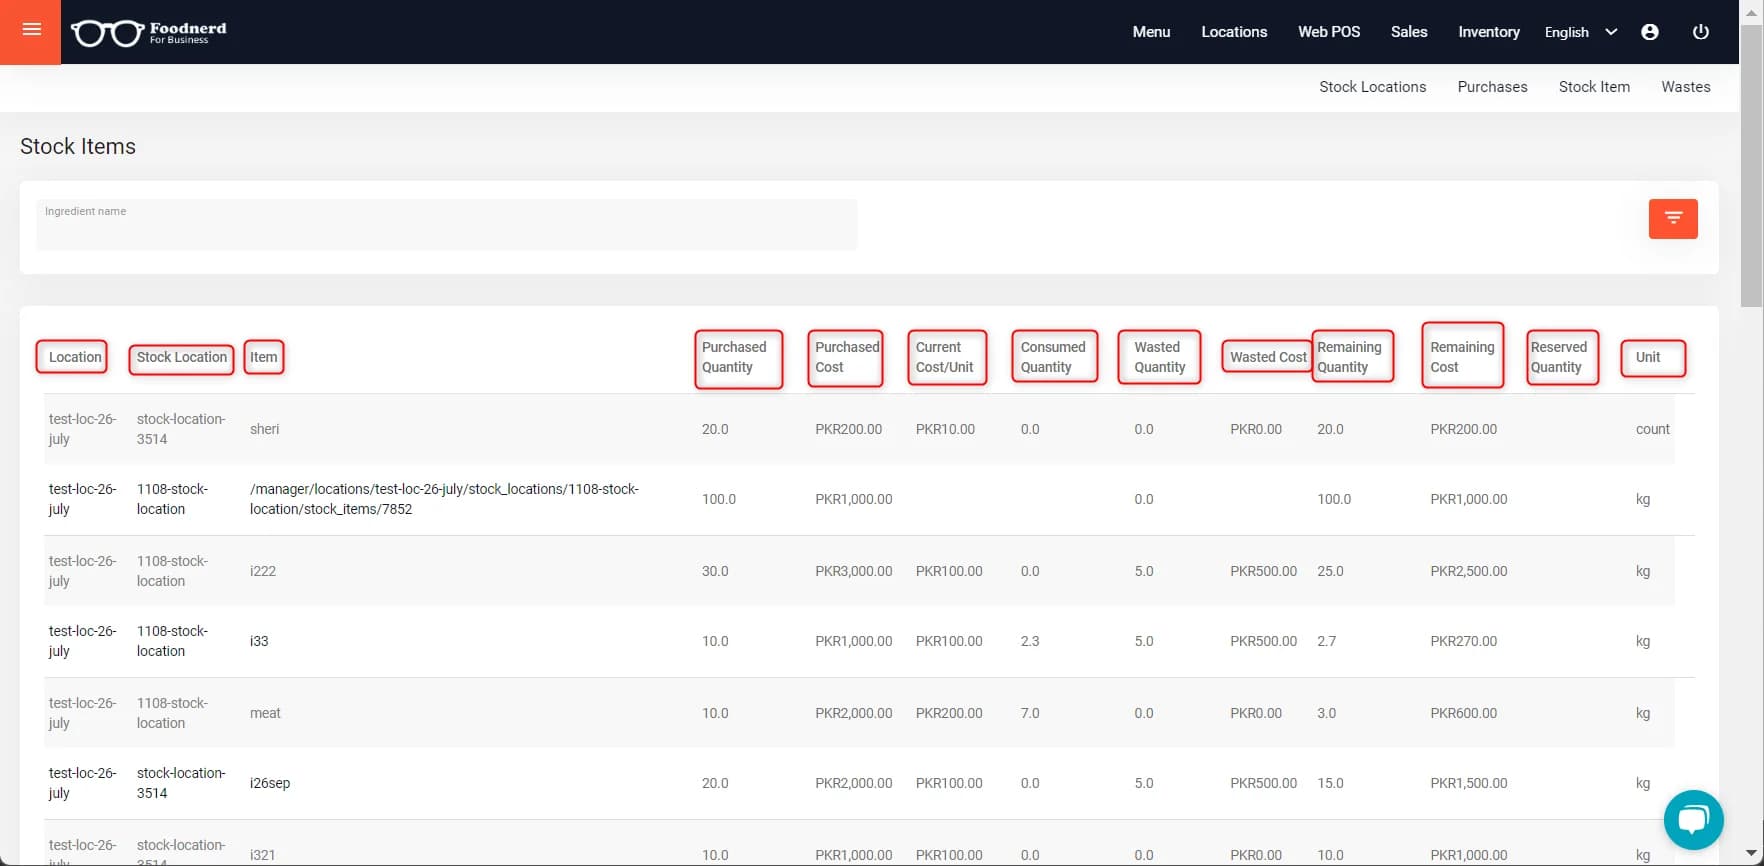1764x866 pixels.
Task: Click PKR270.00 remaining cost for i33
Action: 1463,641
